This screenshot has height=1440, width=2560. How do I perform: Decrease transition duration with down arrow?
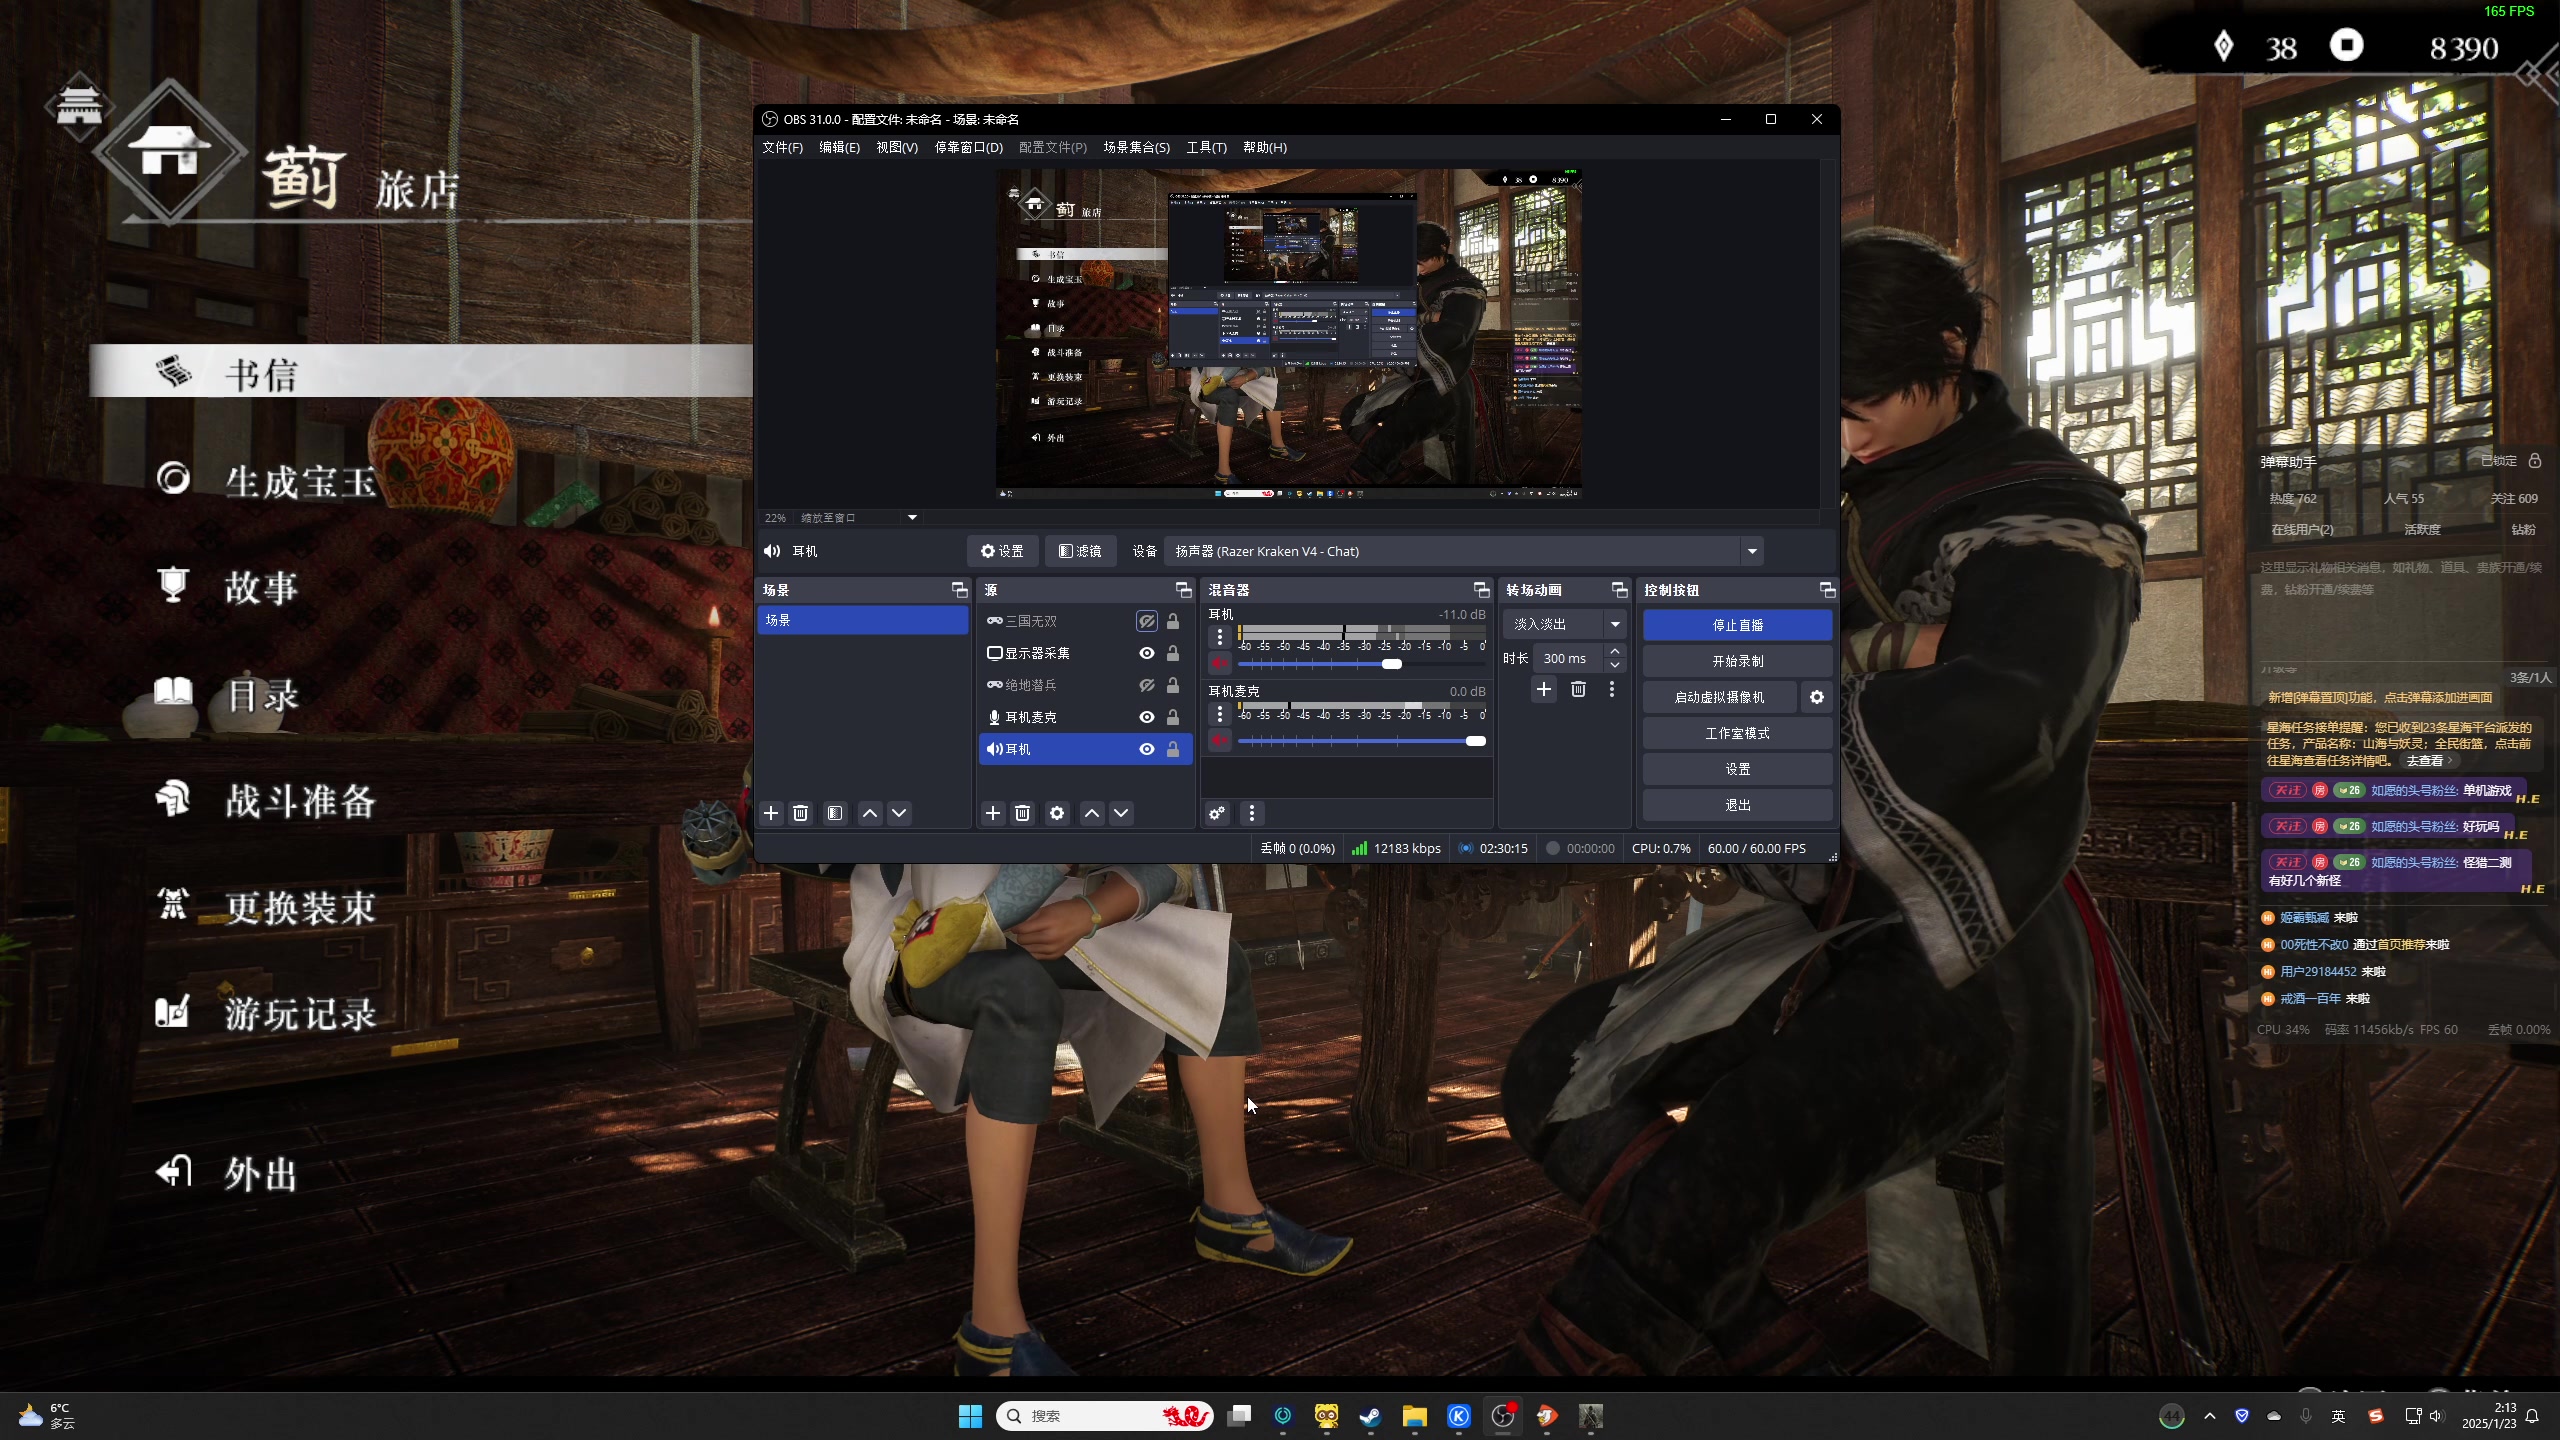[1615, 665]
